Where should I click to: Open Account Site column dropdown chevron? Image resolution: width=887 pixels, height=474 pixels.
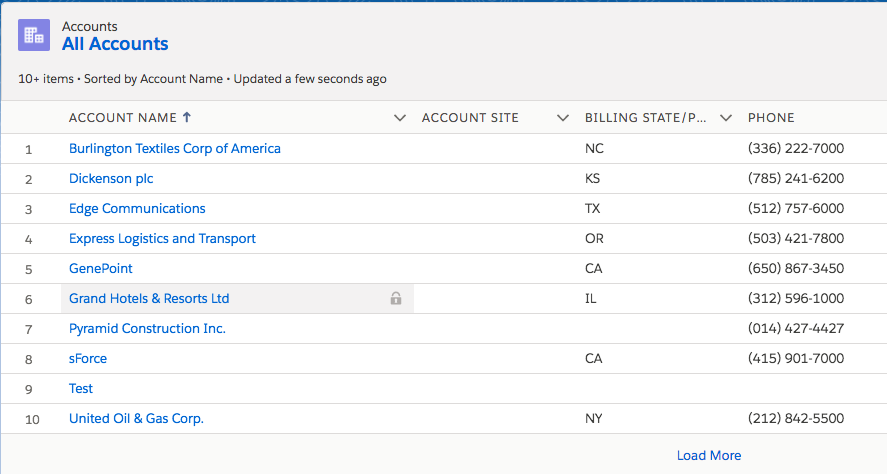[x=563, y=118]
